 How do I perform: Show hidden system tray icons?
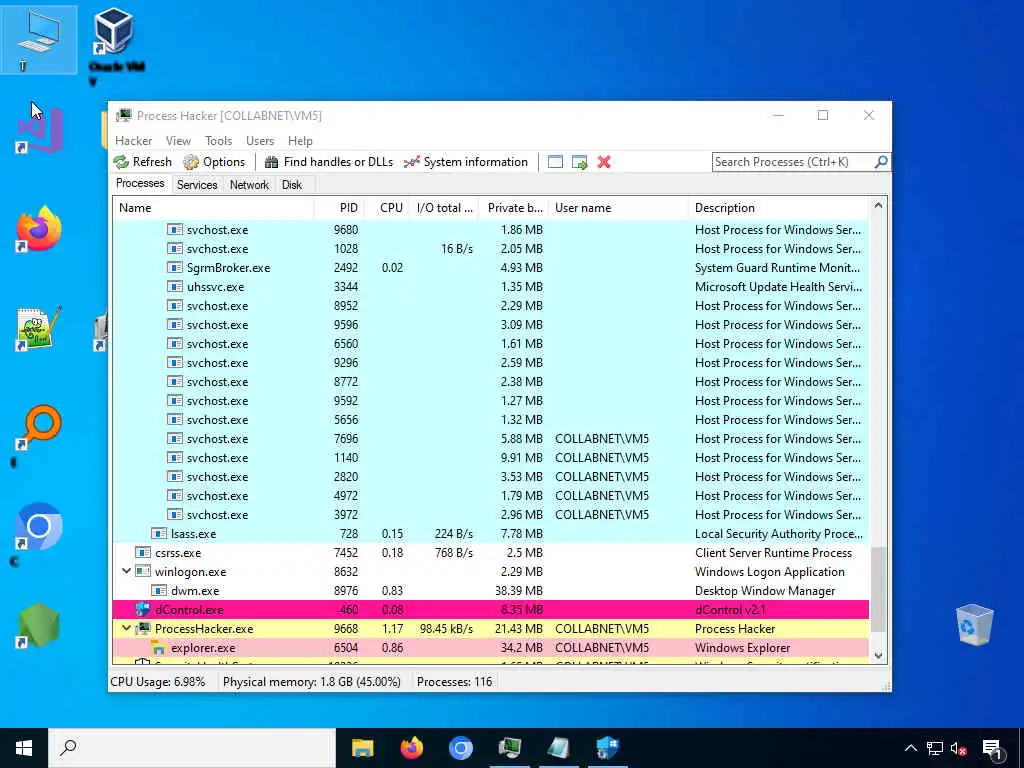(x=911, y=749)
